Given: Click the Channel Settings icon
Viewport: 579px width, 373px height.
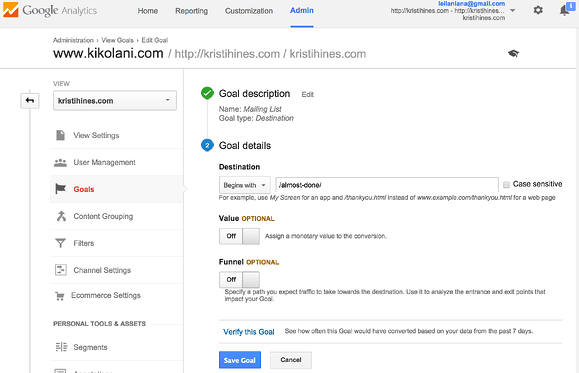Looking at the screenshot, I should [x=61, y=270].
